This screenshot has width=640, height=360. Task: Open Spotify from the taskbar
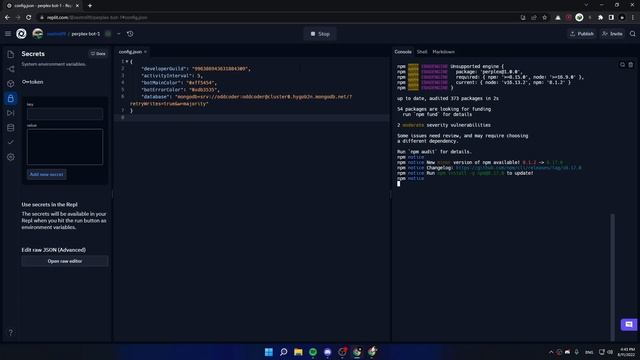(x=313, y=352)
